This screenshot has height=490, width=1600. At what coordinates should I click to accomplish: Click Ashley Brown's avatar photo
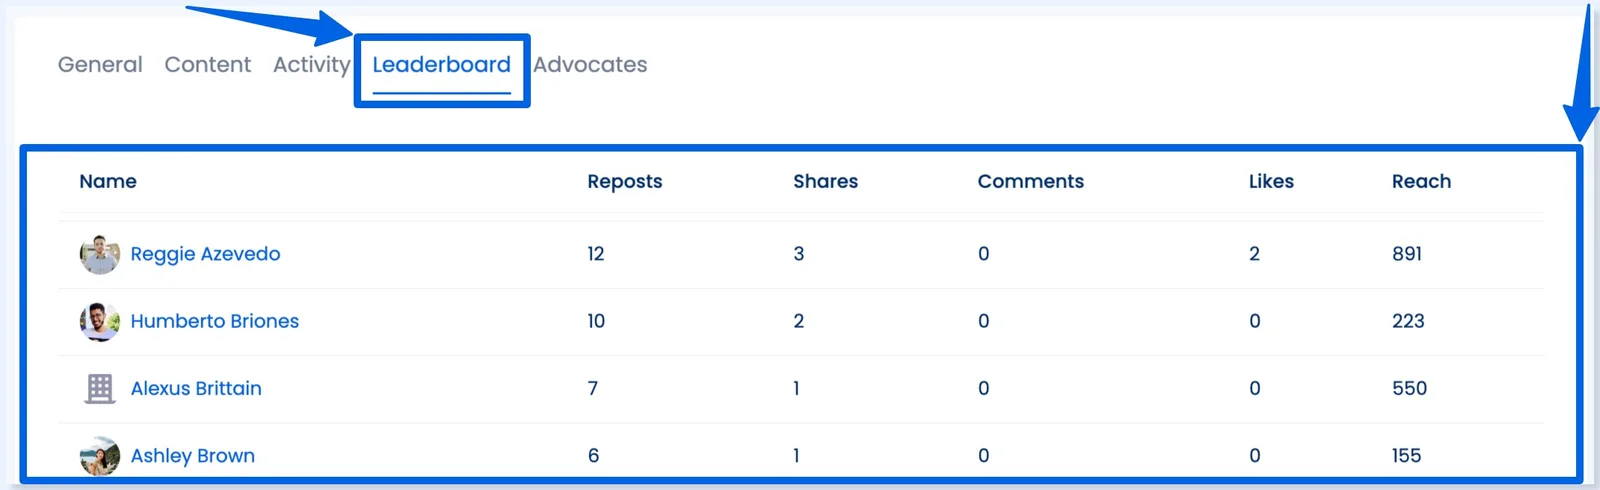tap(100, 456)
